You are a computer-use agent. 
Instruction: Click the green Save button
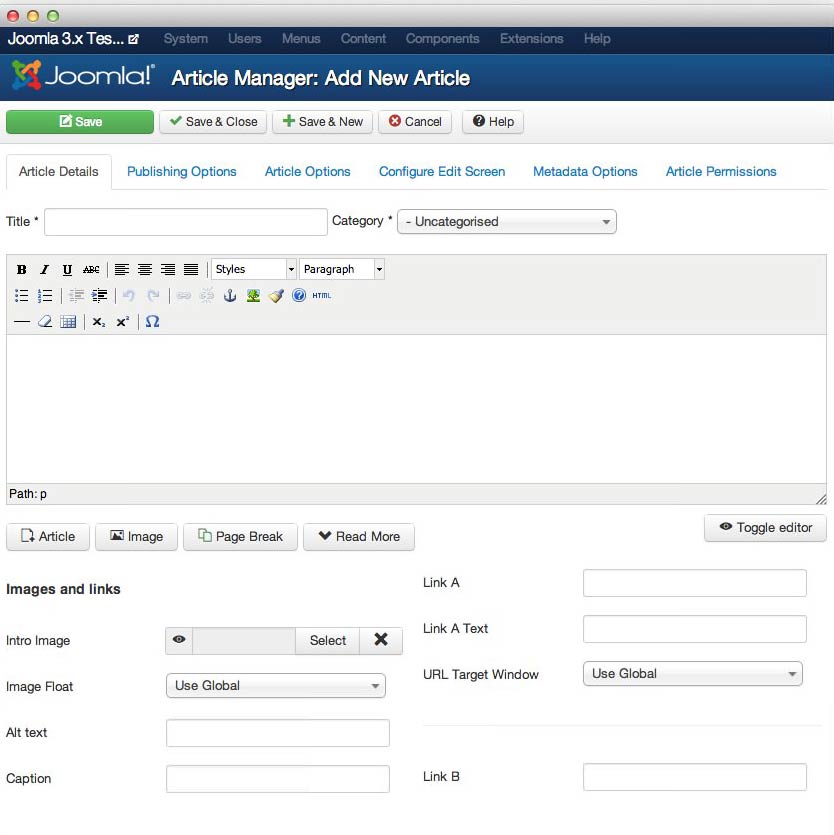[x=80, y=122]
